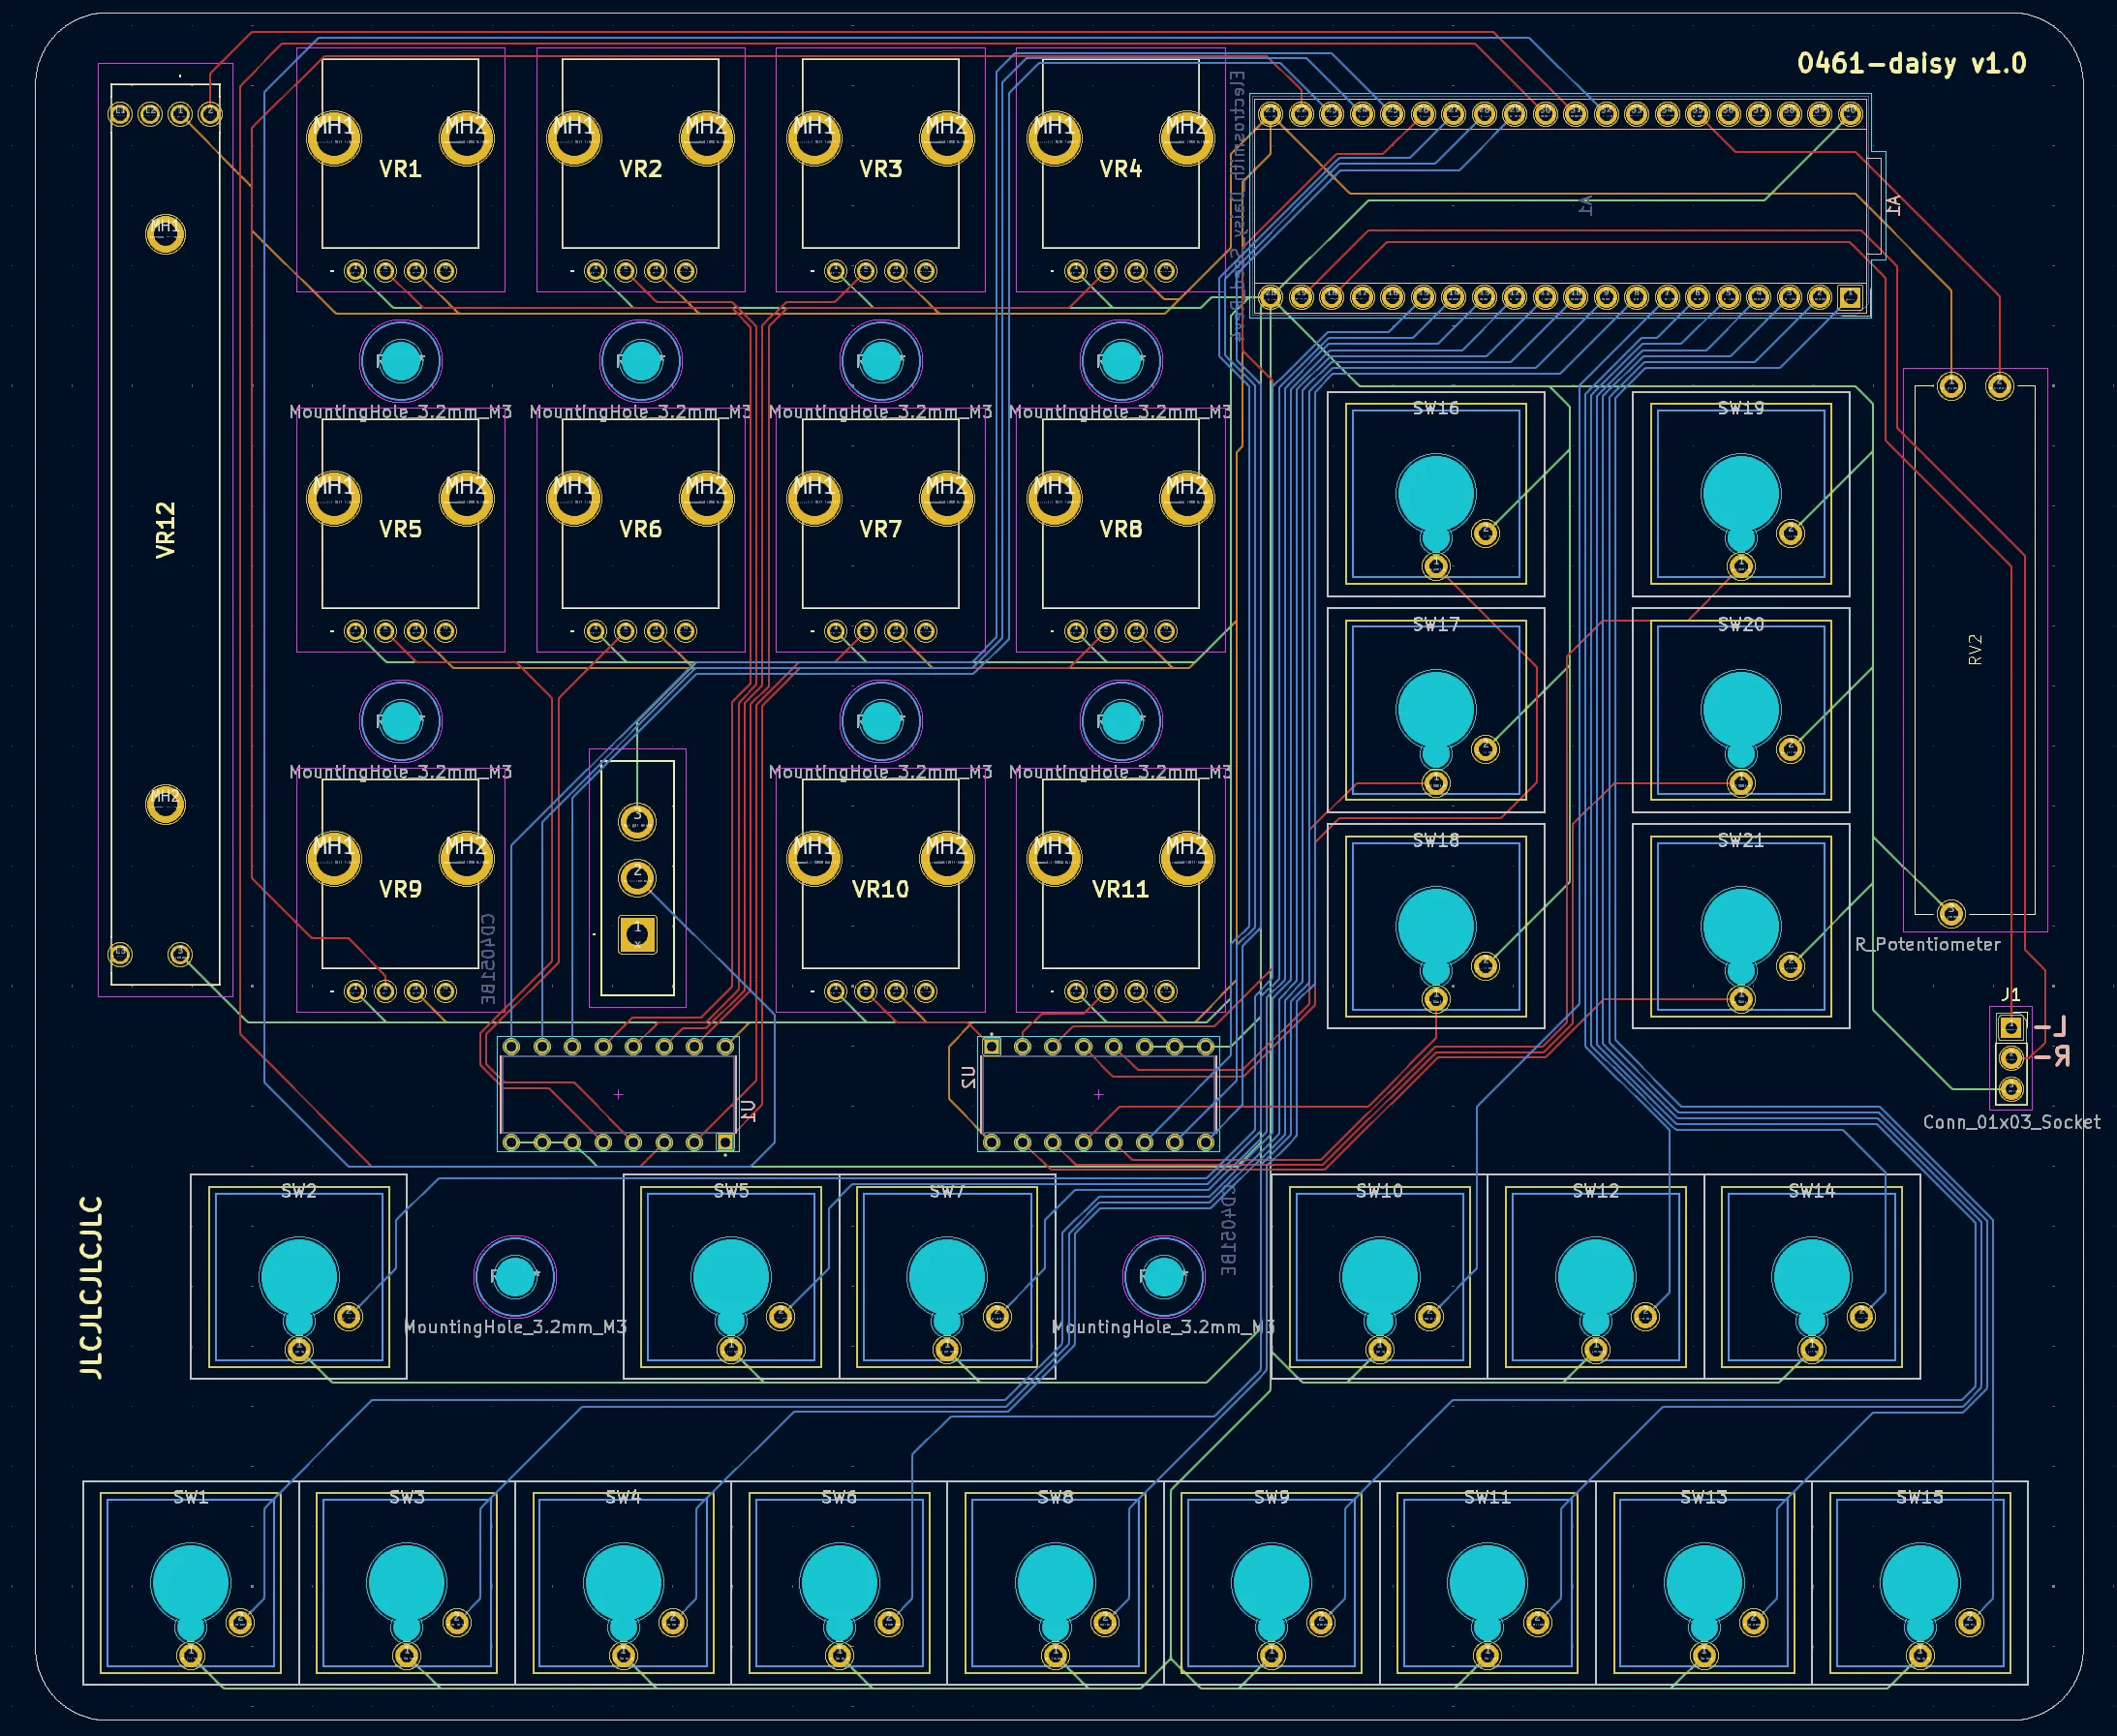The image size is (2117, 1736).
Task: Select the U2 CD4021BE footprint
Action: [1097, 1095]
